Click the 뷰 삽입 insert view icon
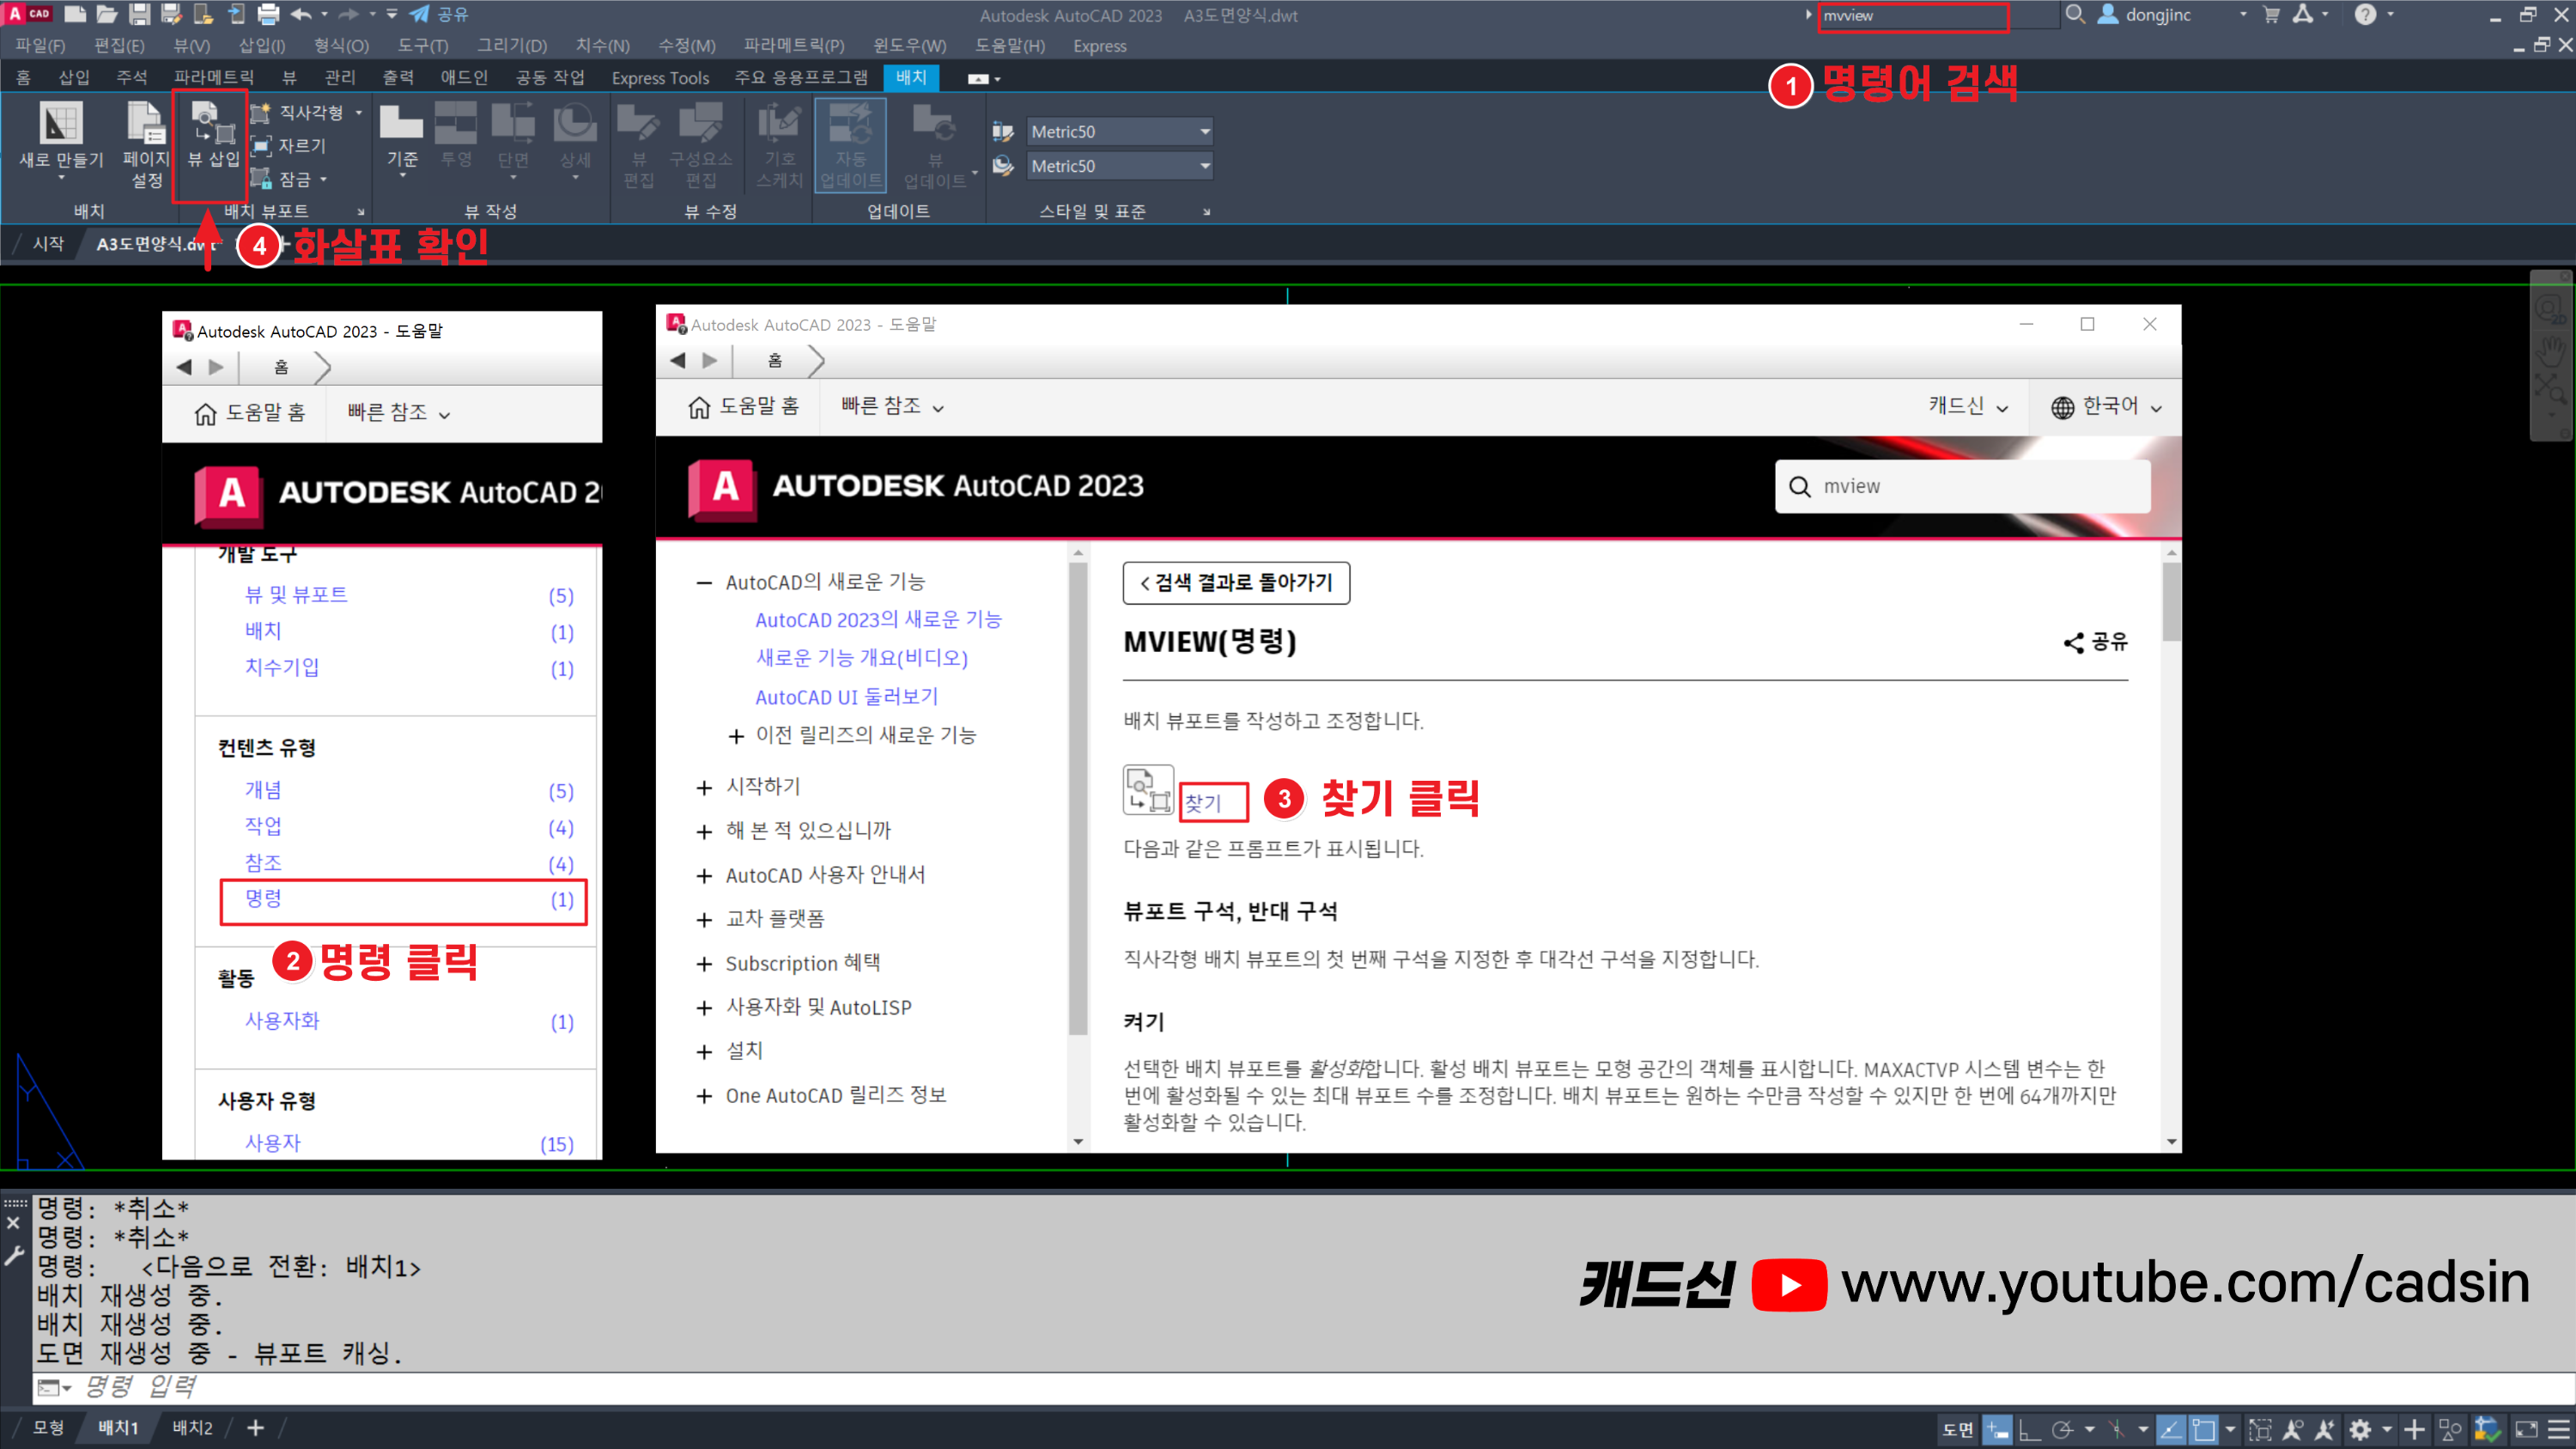The height and width of the screenshot is (1449, 2576). coord(211,123)
